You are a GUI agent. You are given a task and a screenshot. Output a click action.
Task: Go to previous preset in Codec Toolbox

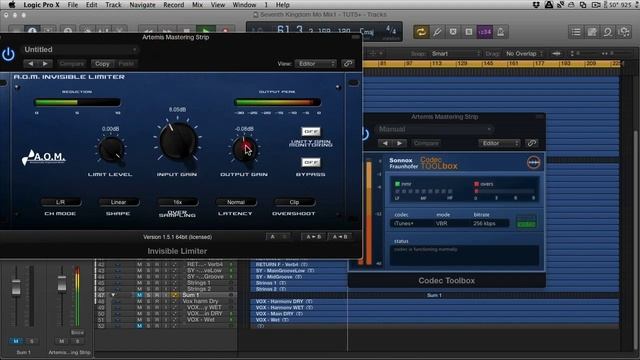pyautogui.click(x=385, y=143)
